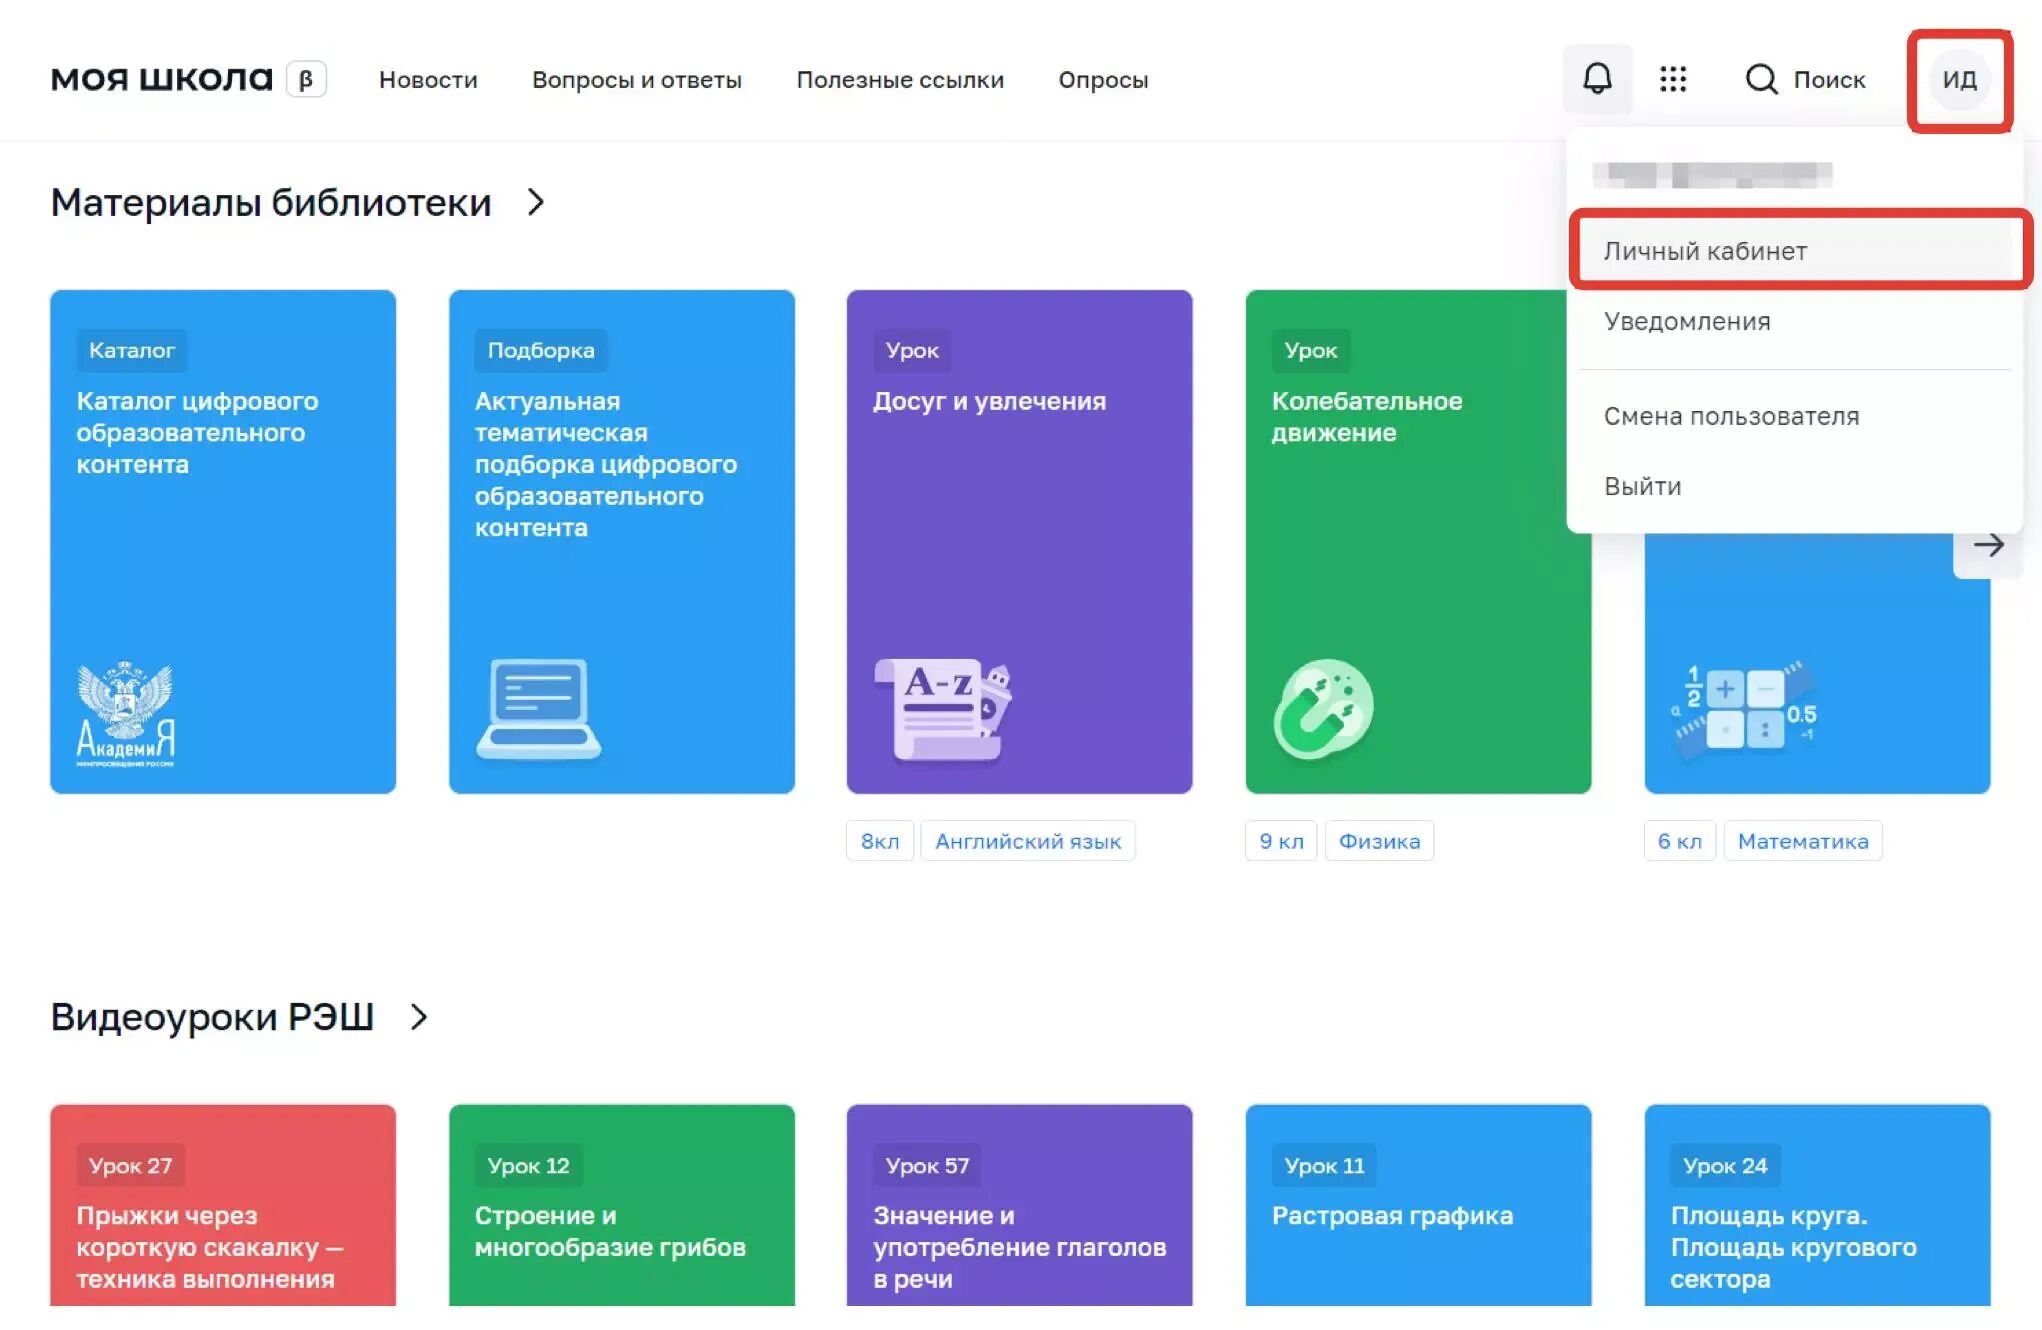Click the Математика subject tag
Viewport: 2042px width, 1330px height.
point(1803,841)
